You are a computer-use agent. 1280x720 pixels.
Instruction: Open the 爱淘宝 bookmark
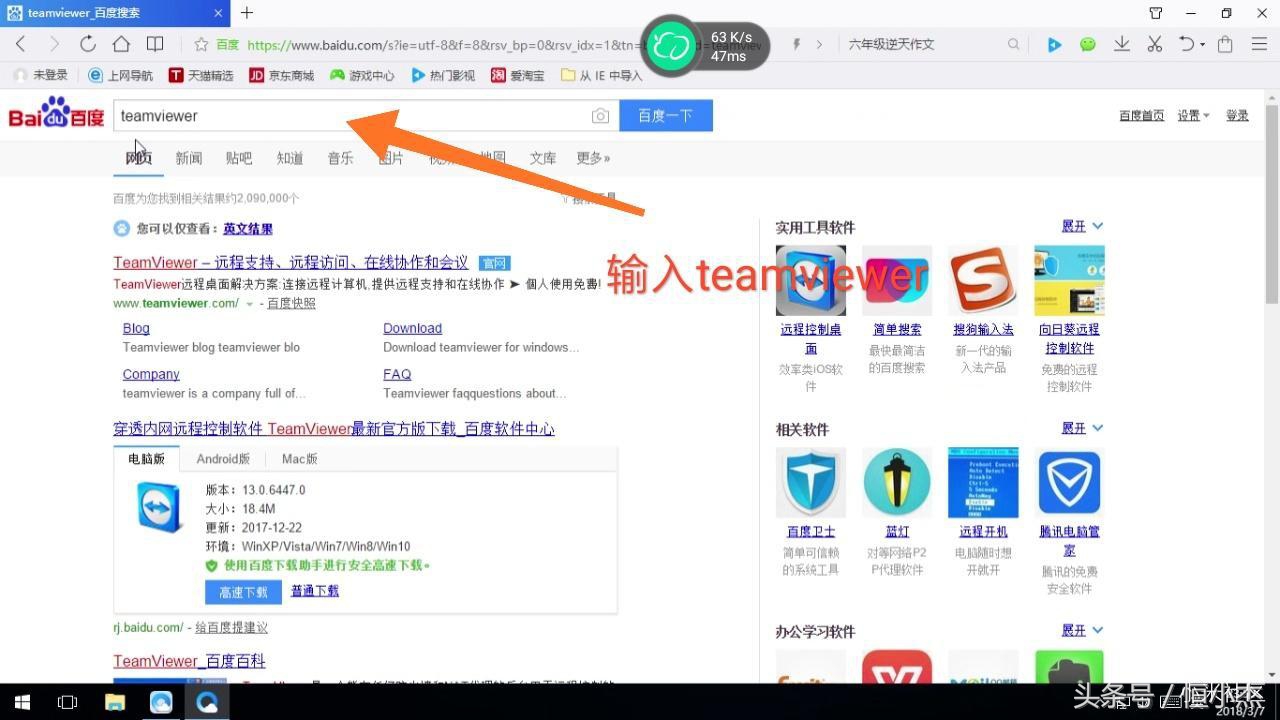pos(517,75)
